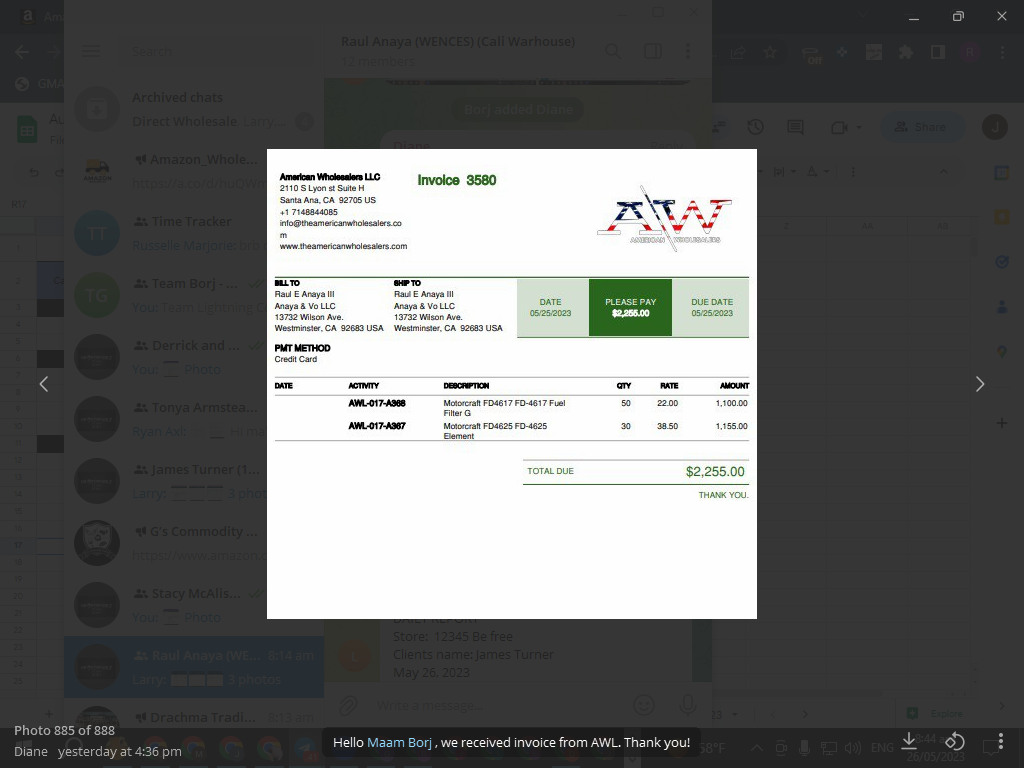Open the Team Borj group chat
This screenshot has height=768, width=1024.
tap(194, 295)
